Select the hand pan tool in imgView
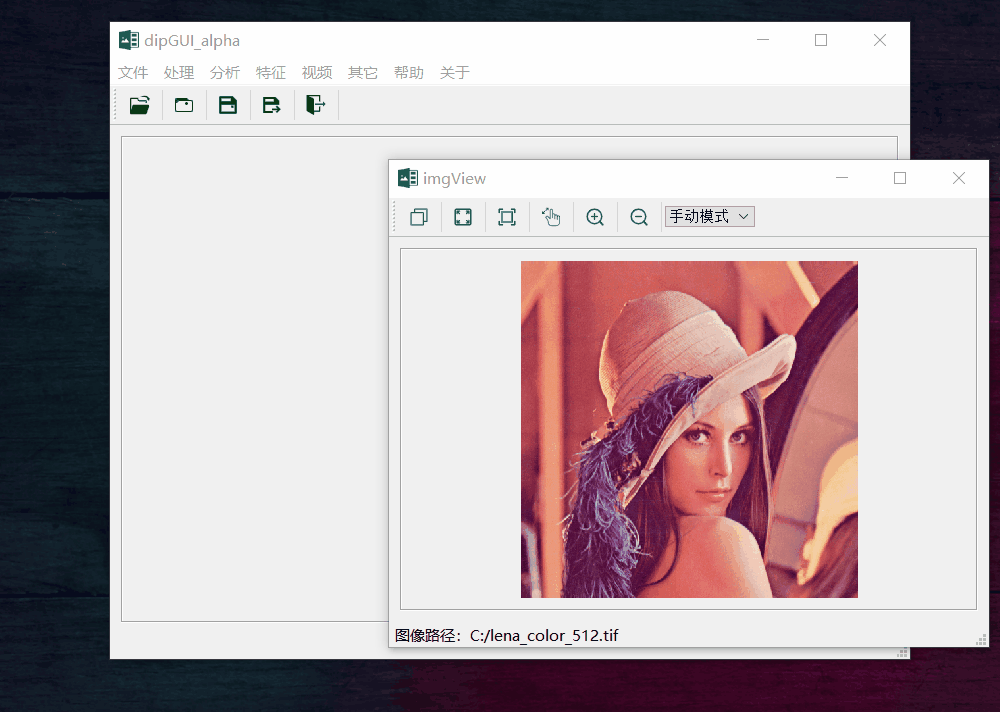Screen dimensions: 1000x712 pyautogui.click(x=551, y=217)
